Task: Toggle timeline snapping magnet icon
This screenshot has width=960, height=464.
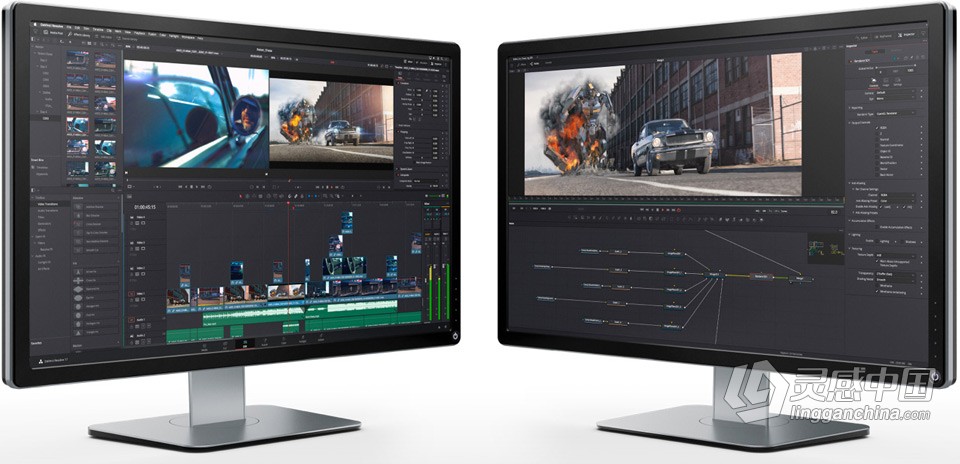Action: 289,196
